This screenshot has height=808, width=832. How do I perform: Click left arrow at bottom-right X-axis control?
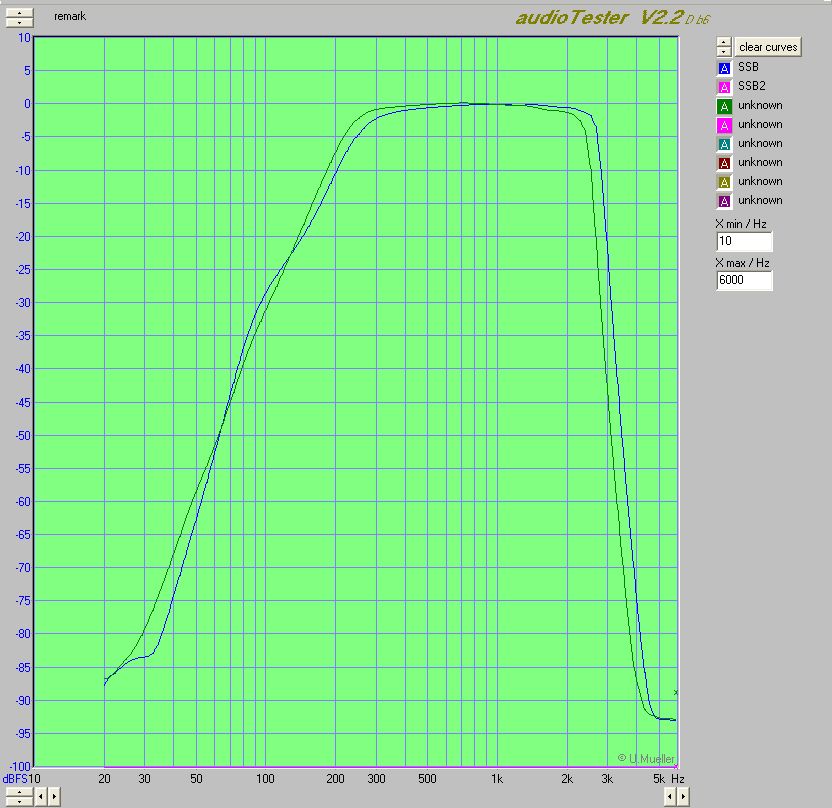669,797
